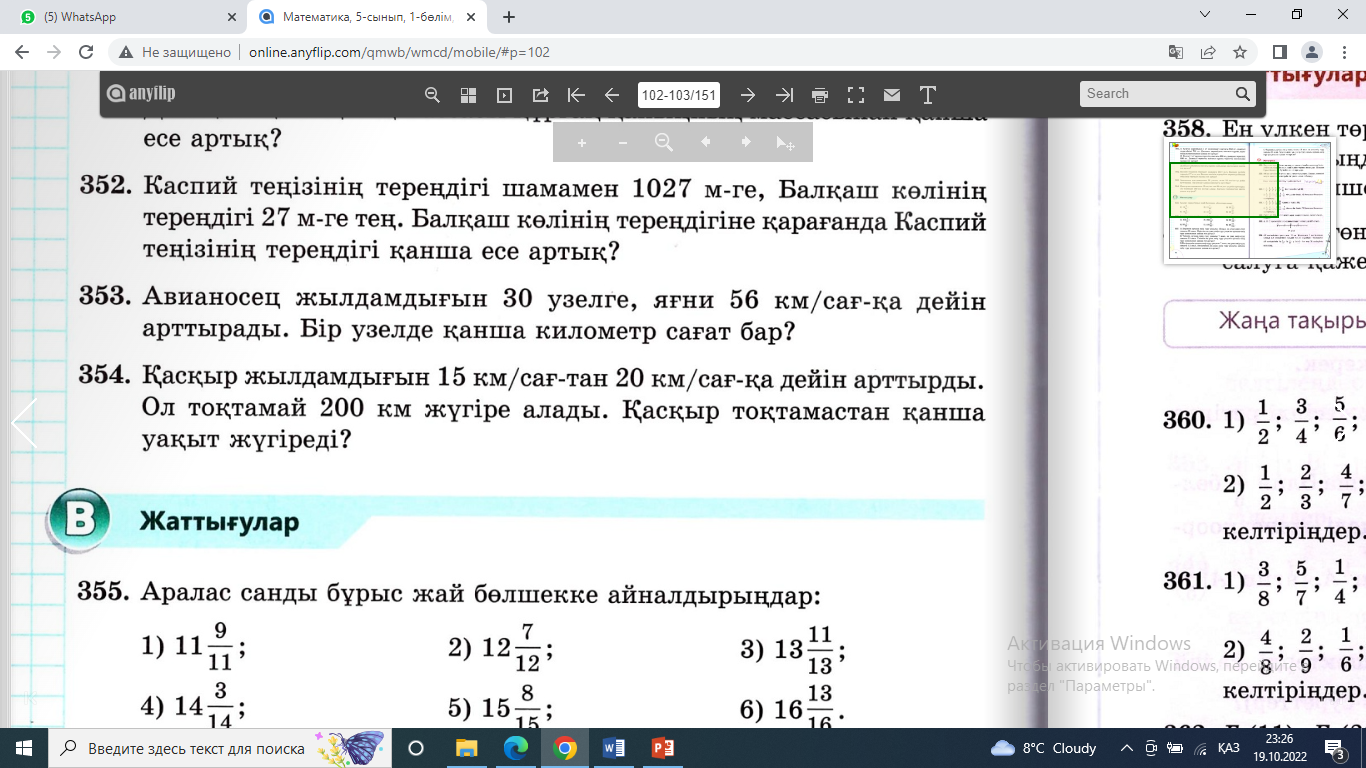Start the auto flip slideshow
This screenshot has height=768, width=1366.
point(504,95)
